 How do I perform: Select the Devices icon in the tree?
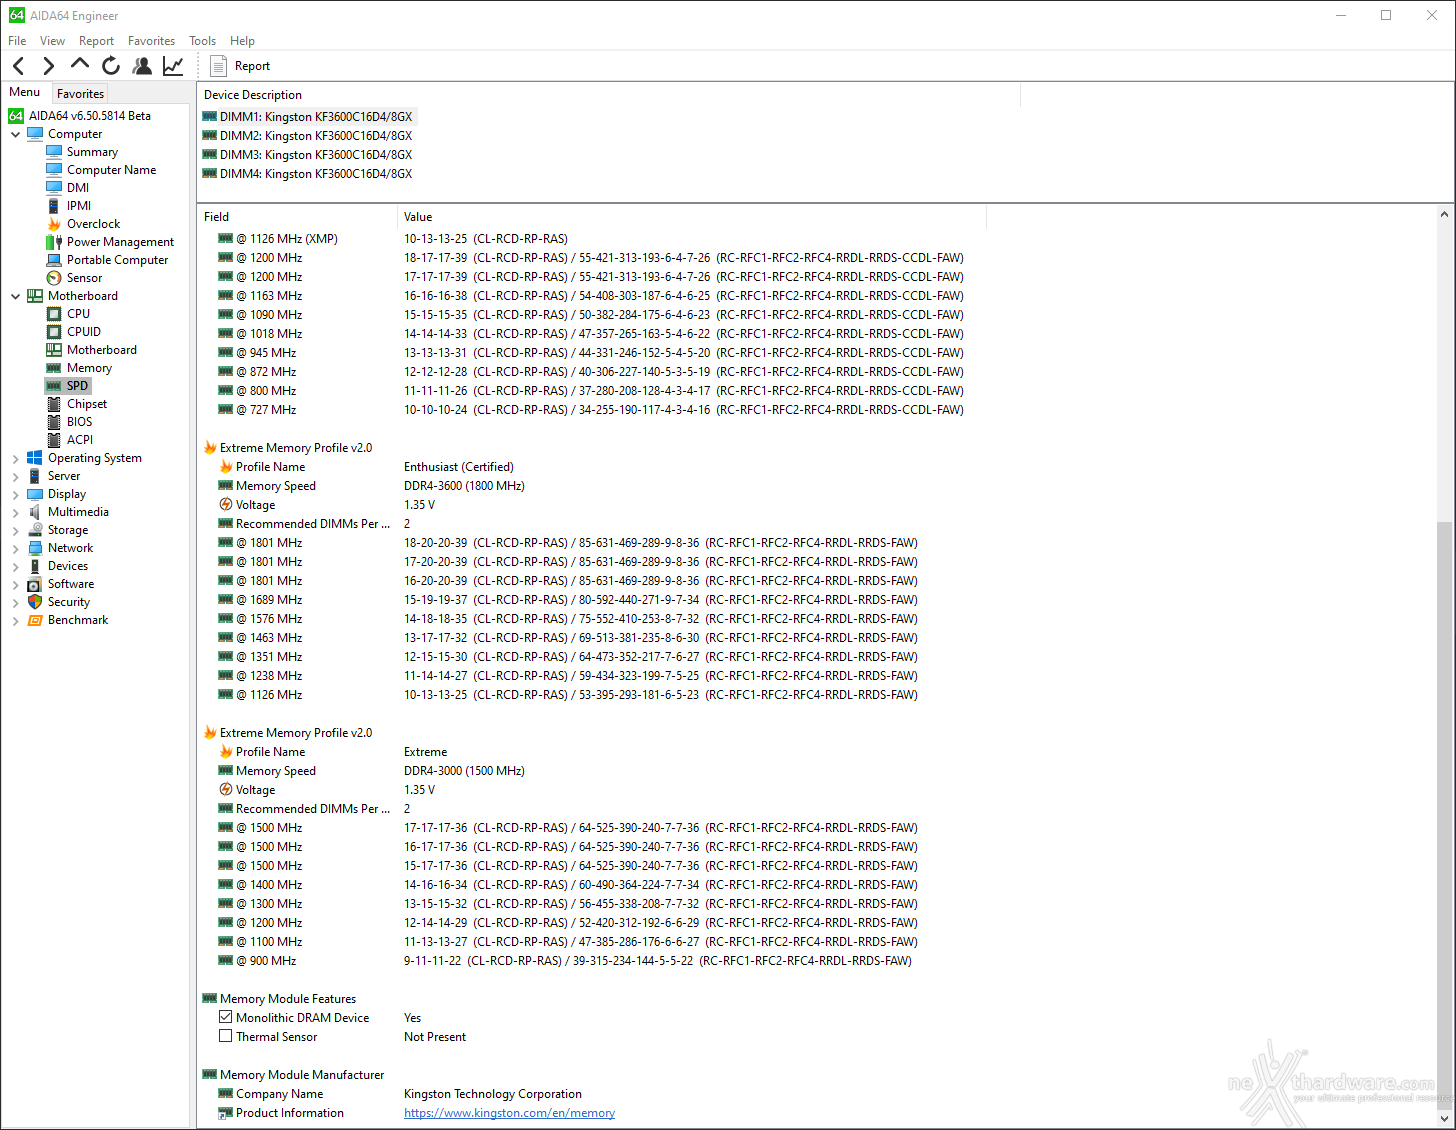(35, 566)
